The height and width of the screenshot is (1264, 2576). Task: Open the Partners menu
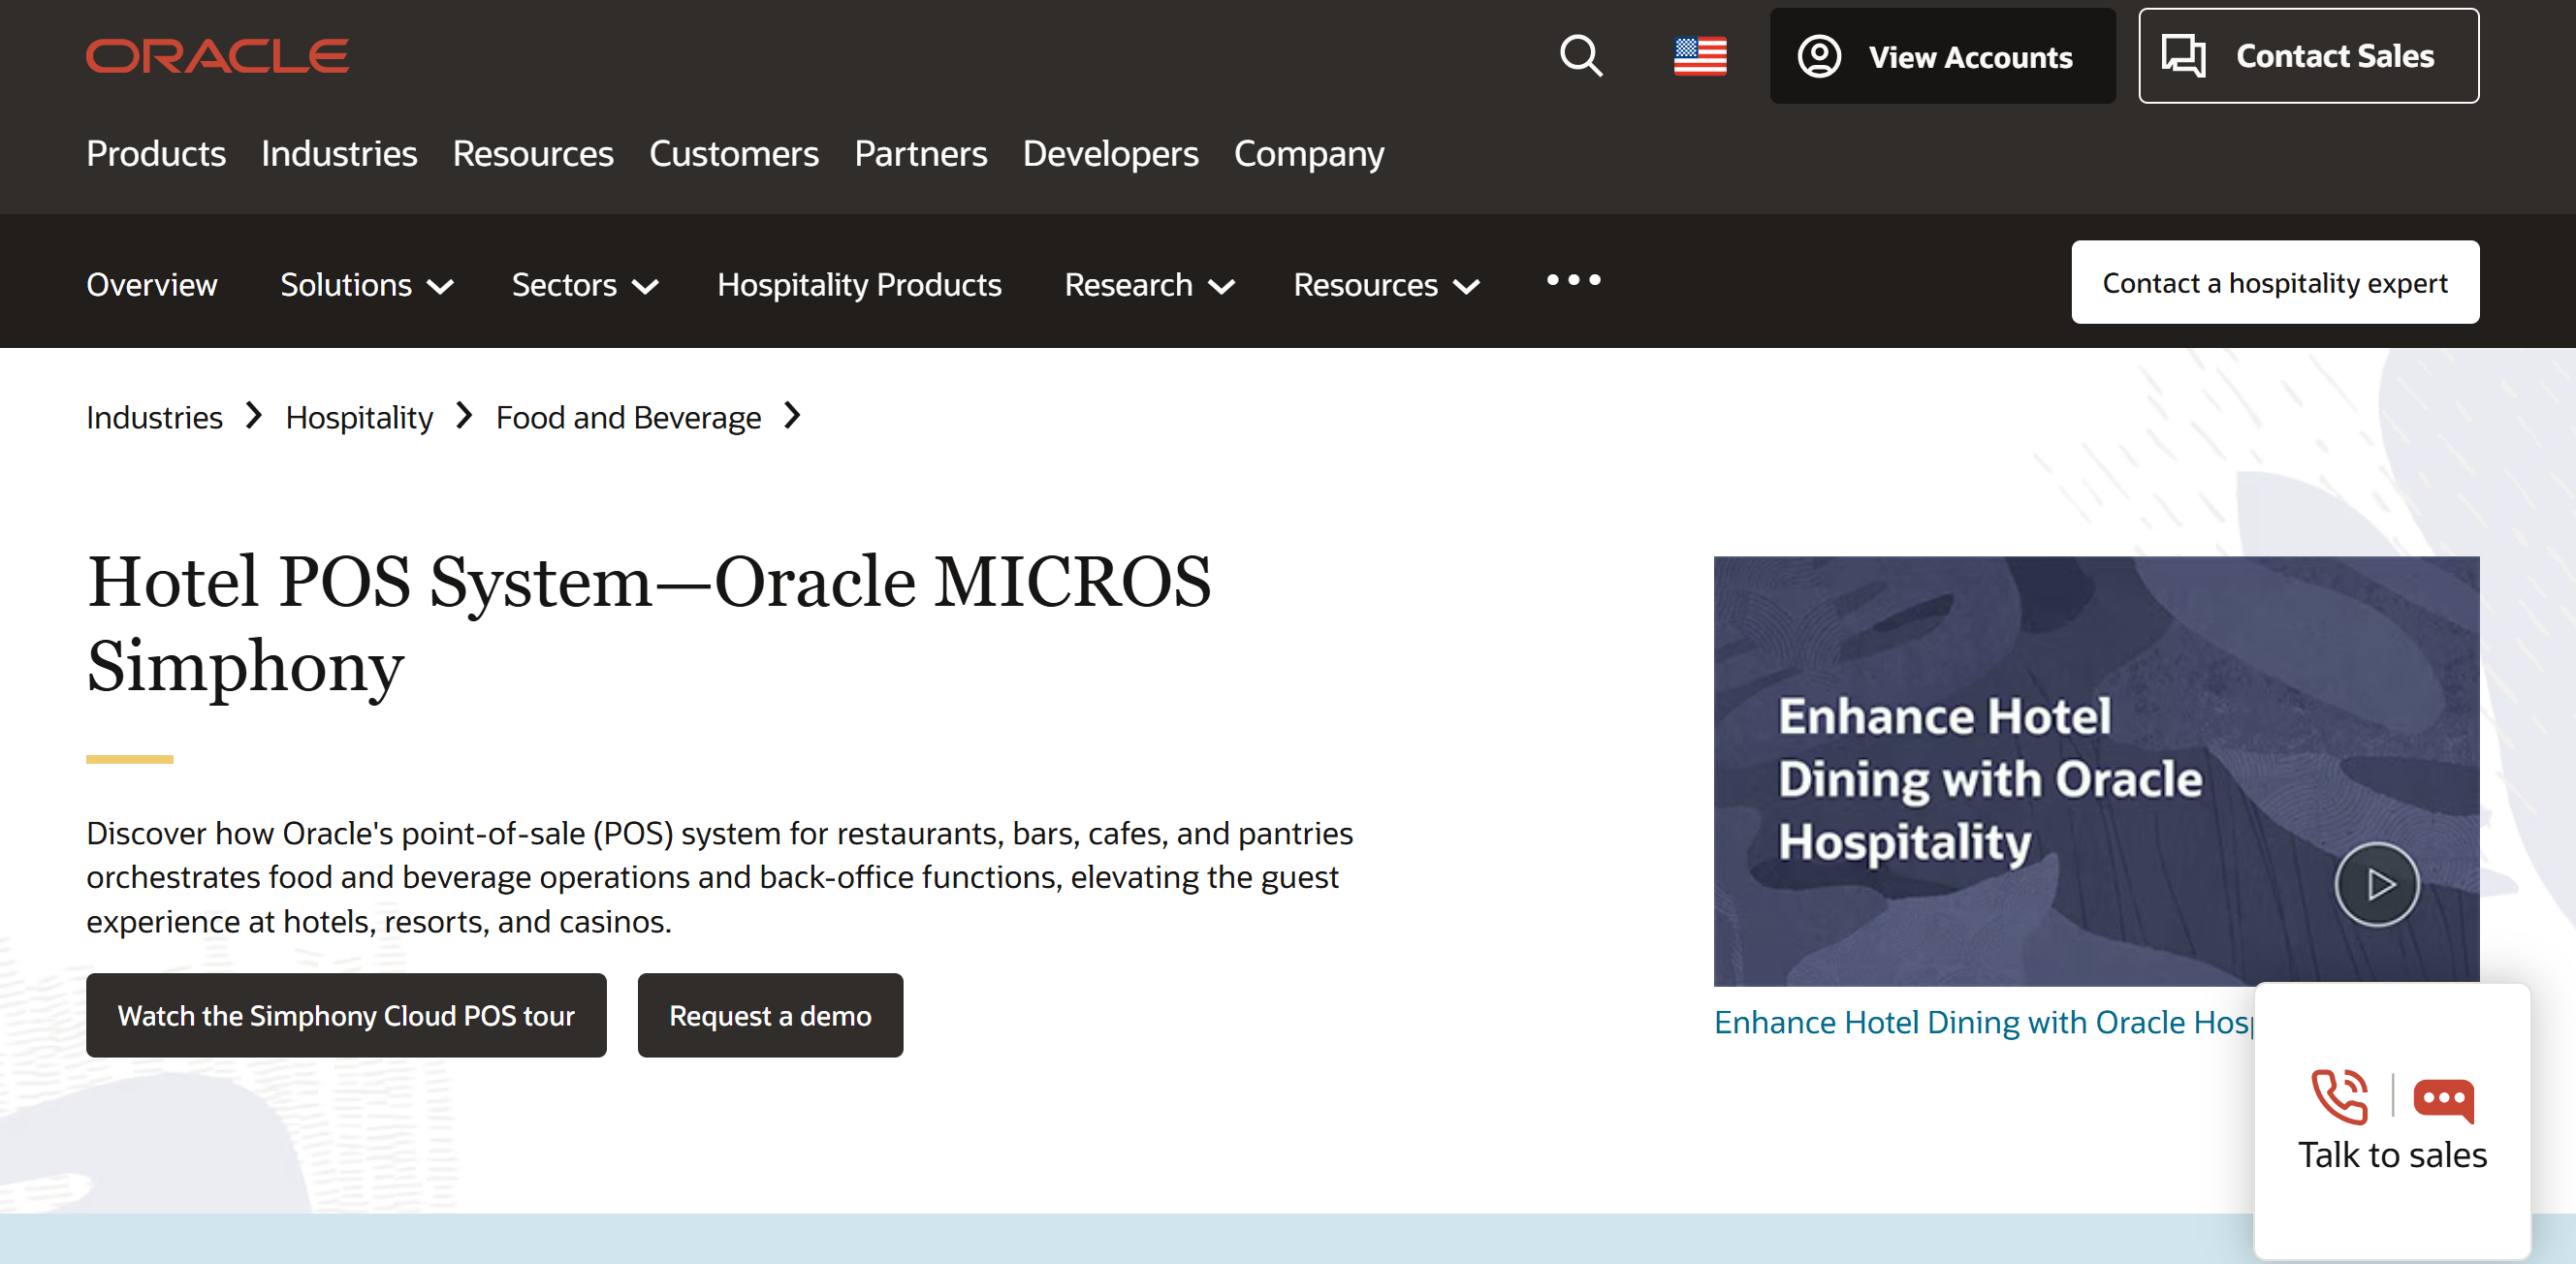pos(920,153)
